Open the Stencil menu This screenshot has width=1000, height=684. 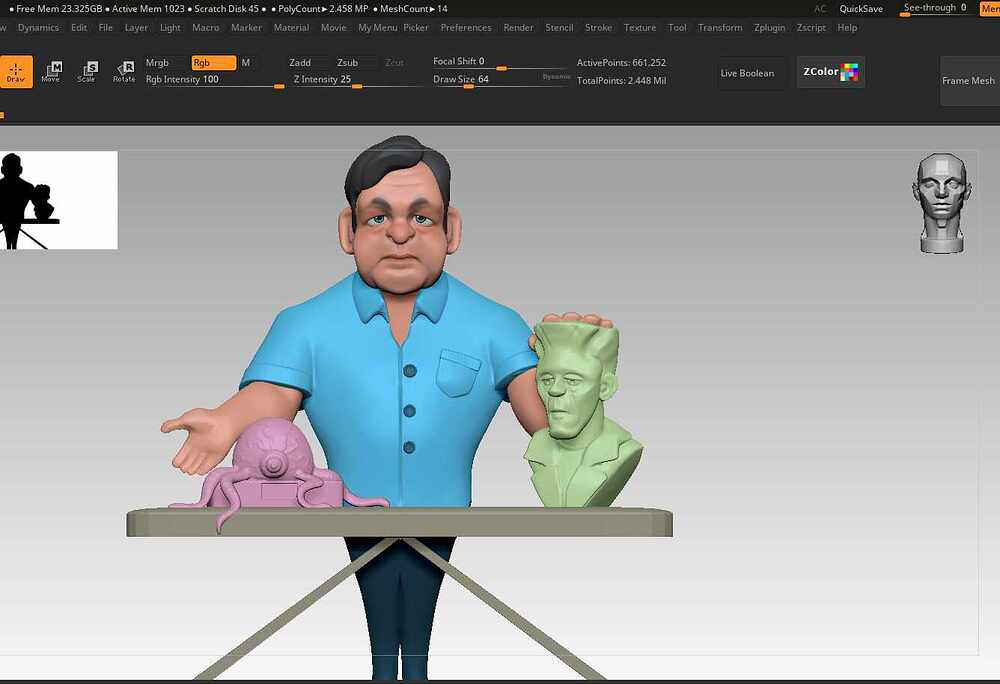559,27
